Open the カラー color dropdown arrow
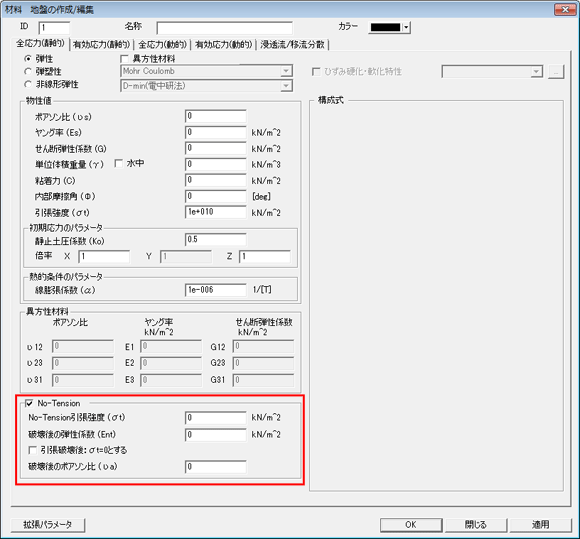Screen dimensions: 580x539 [x=406, y=27]
